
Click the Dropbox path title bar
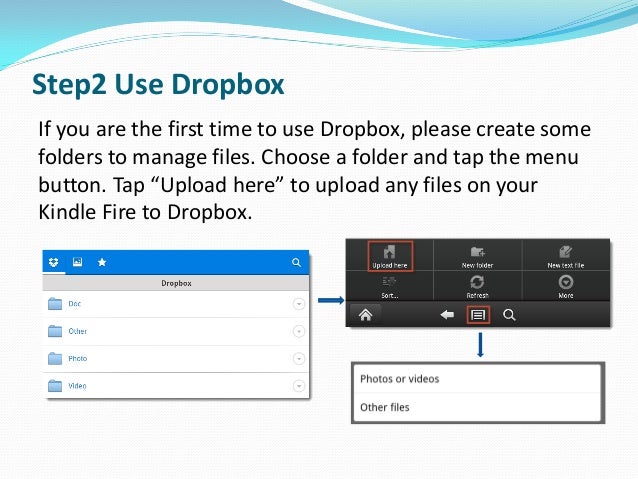[x=176, y=283]
